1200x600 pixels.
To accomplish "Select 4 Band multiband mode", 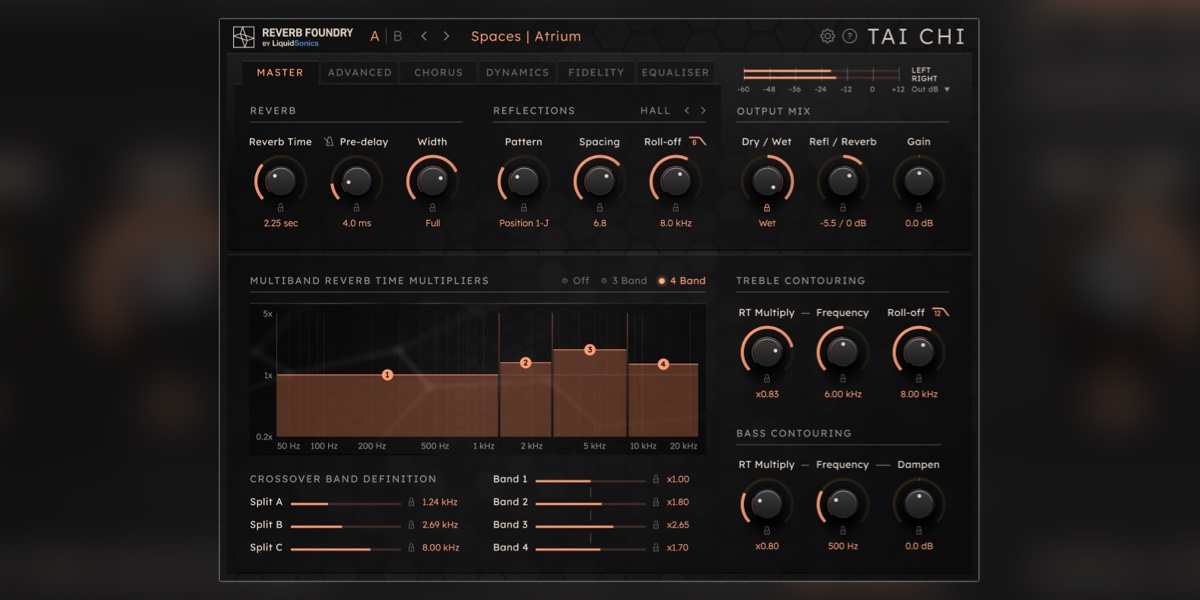I will coord(681,281).
